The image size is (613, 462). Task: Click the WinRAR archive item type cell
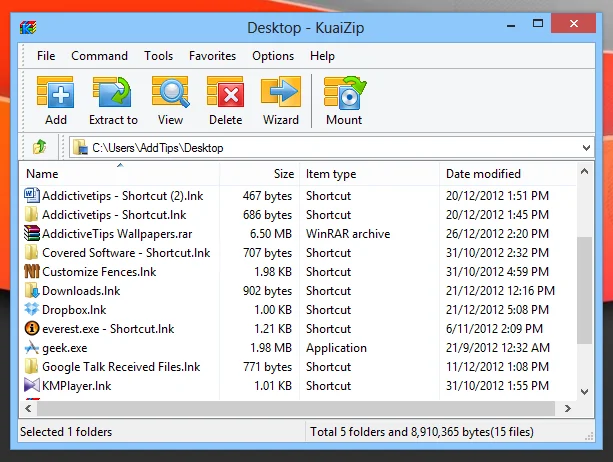pyautogui.click(x=348, y=234)
